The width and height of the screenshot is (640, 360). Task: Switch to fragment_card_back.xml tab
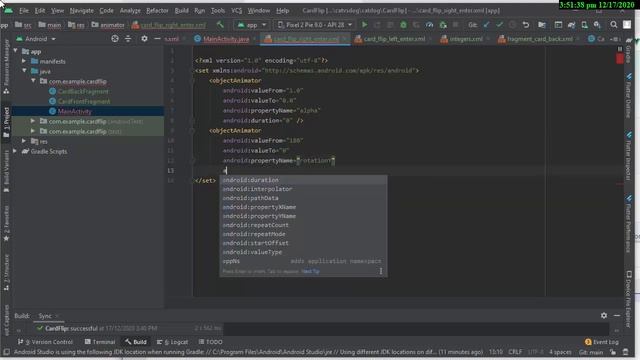point(539,39)
